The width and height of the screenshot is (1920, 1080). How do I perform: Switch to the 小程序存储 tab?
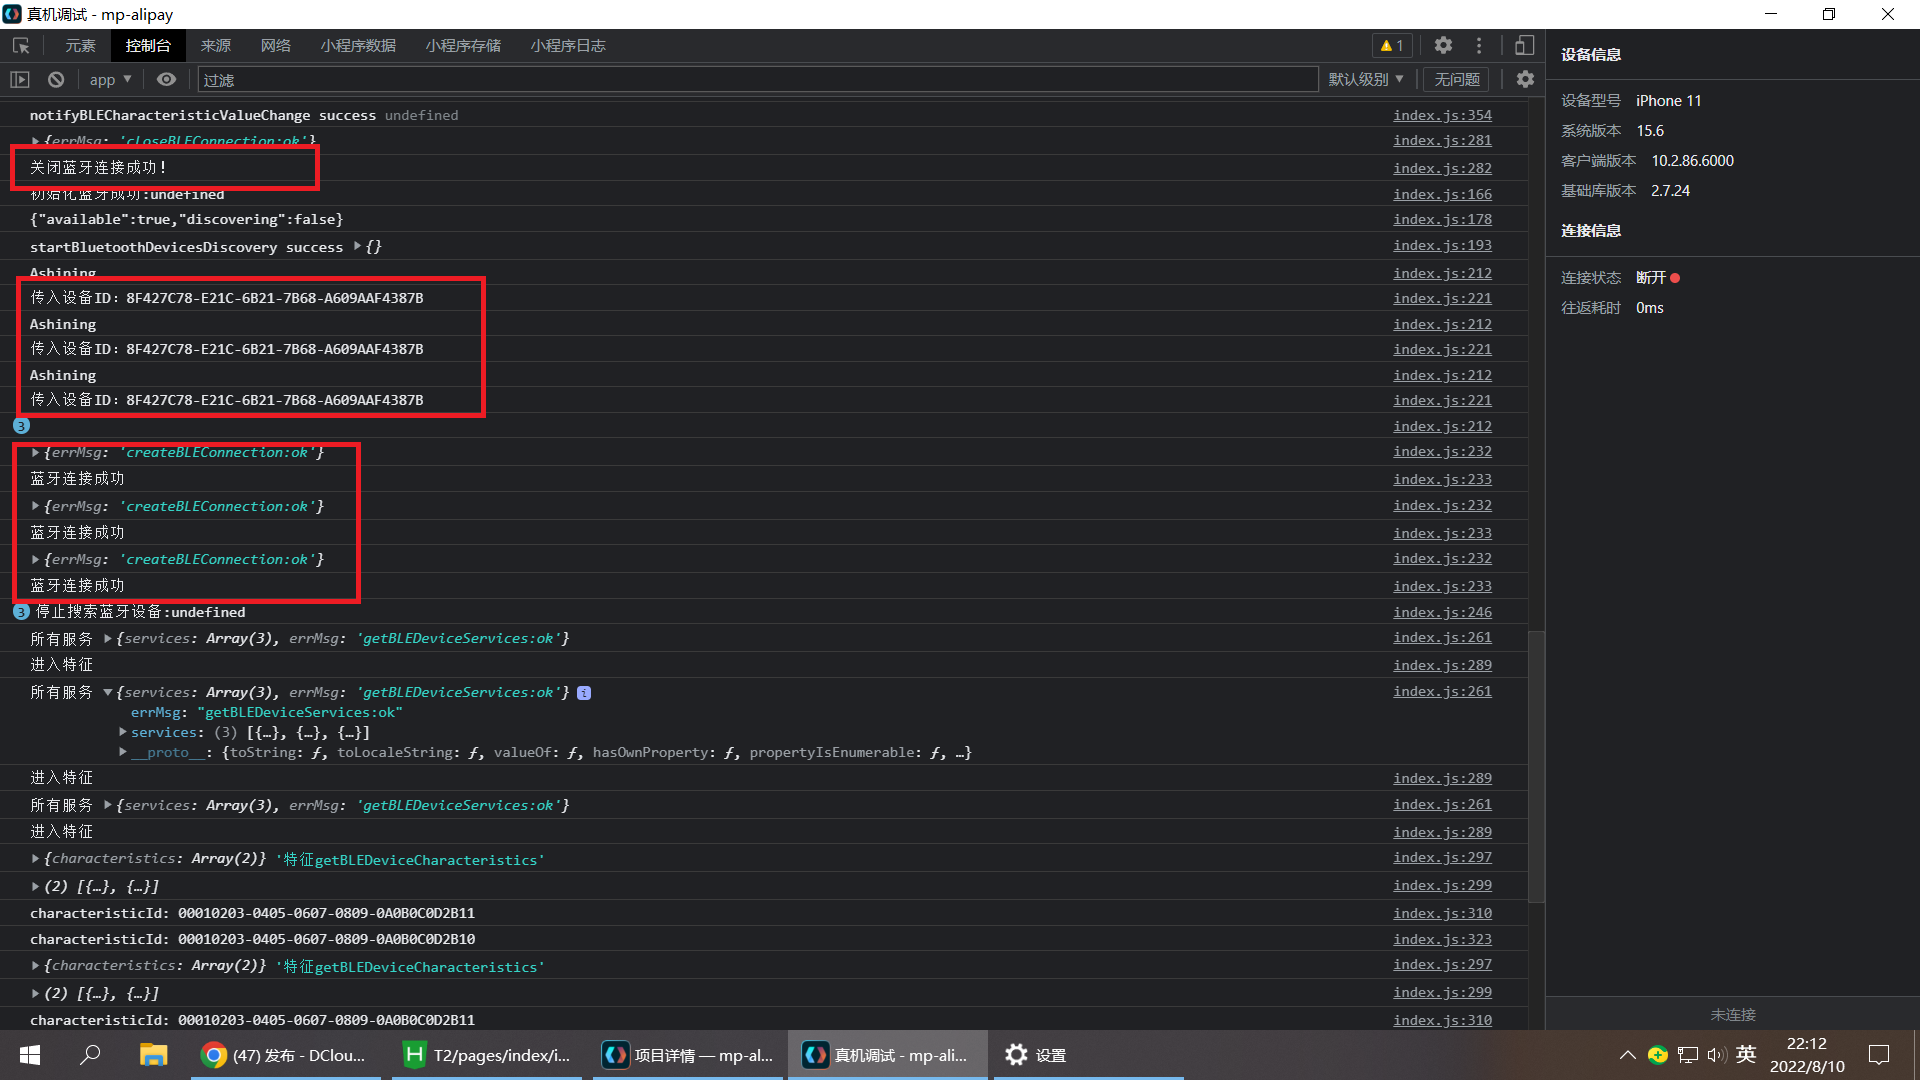pos(463,46)
